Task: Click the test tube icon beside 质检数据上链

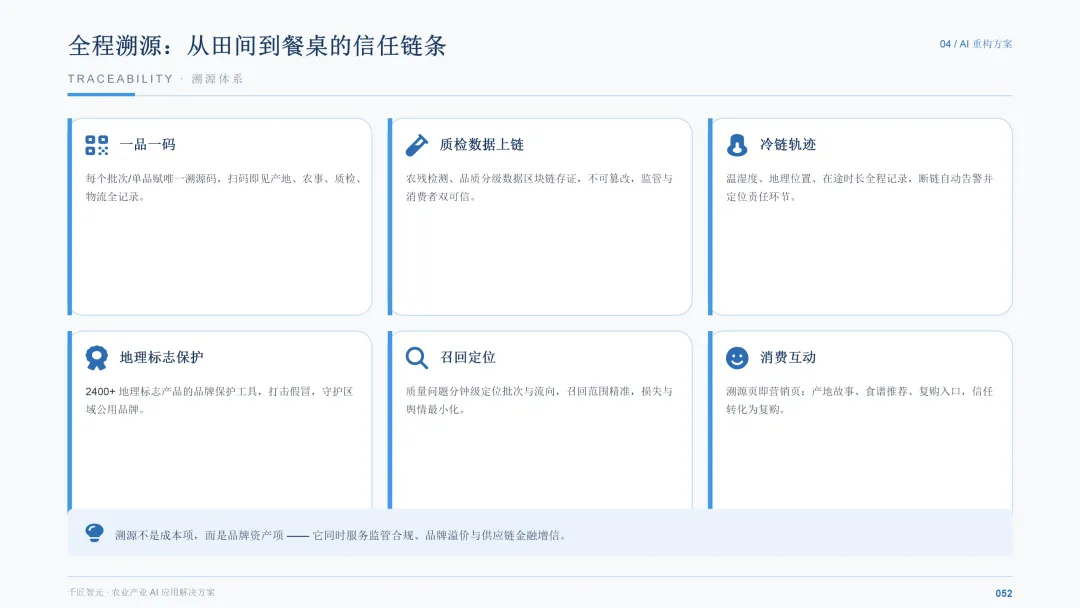Action: coord(417,145)
